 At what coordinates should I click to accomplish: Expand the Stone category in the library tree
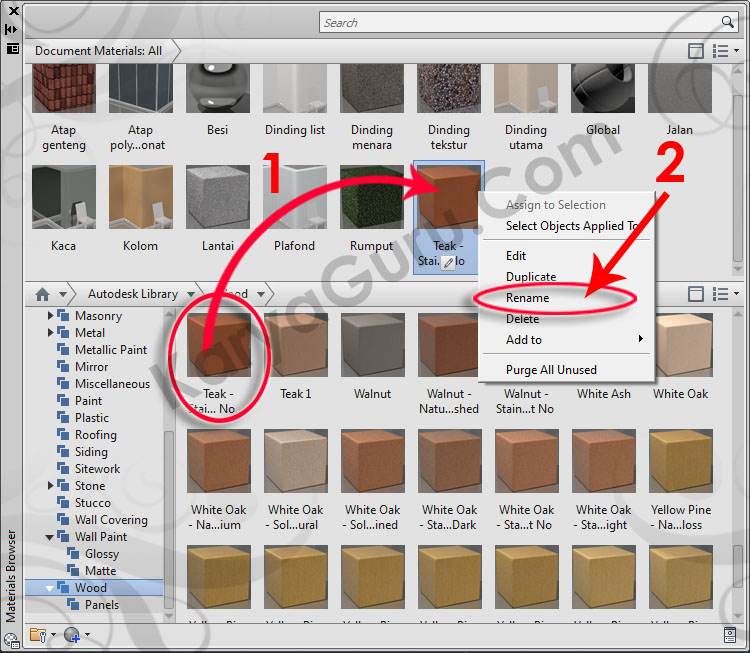[x=52, y=486]
